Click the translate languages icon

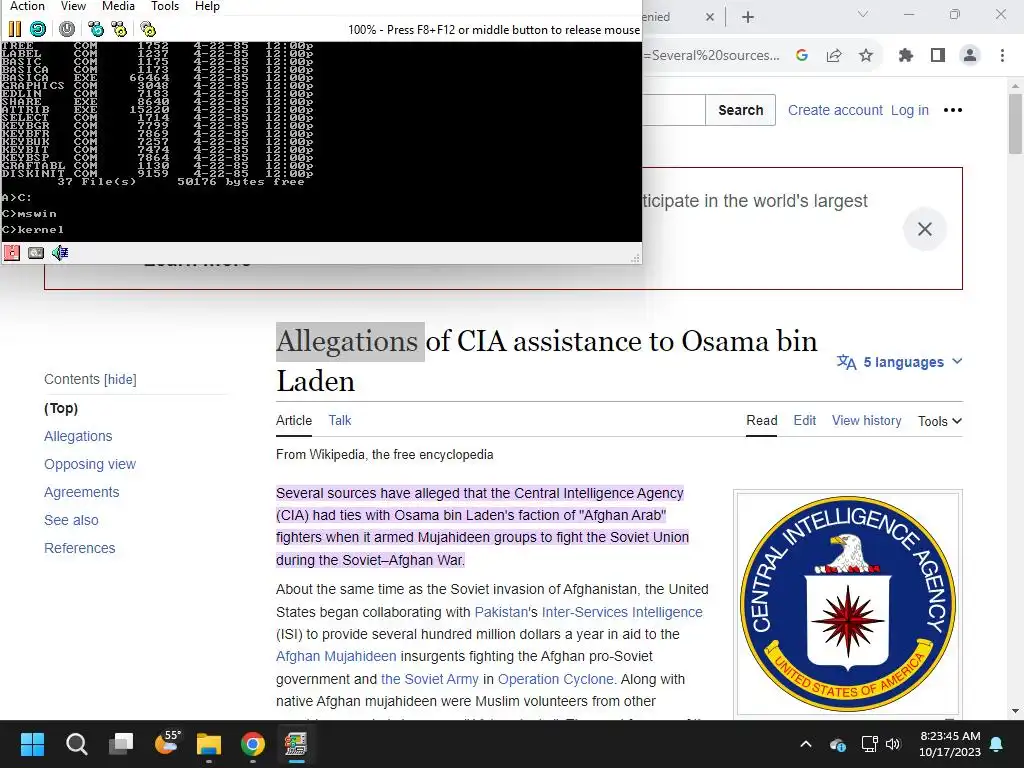point(846,362)
